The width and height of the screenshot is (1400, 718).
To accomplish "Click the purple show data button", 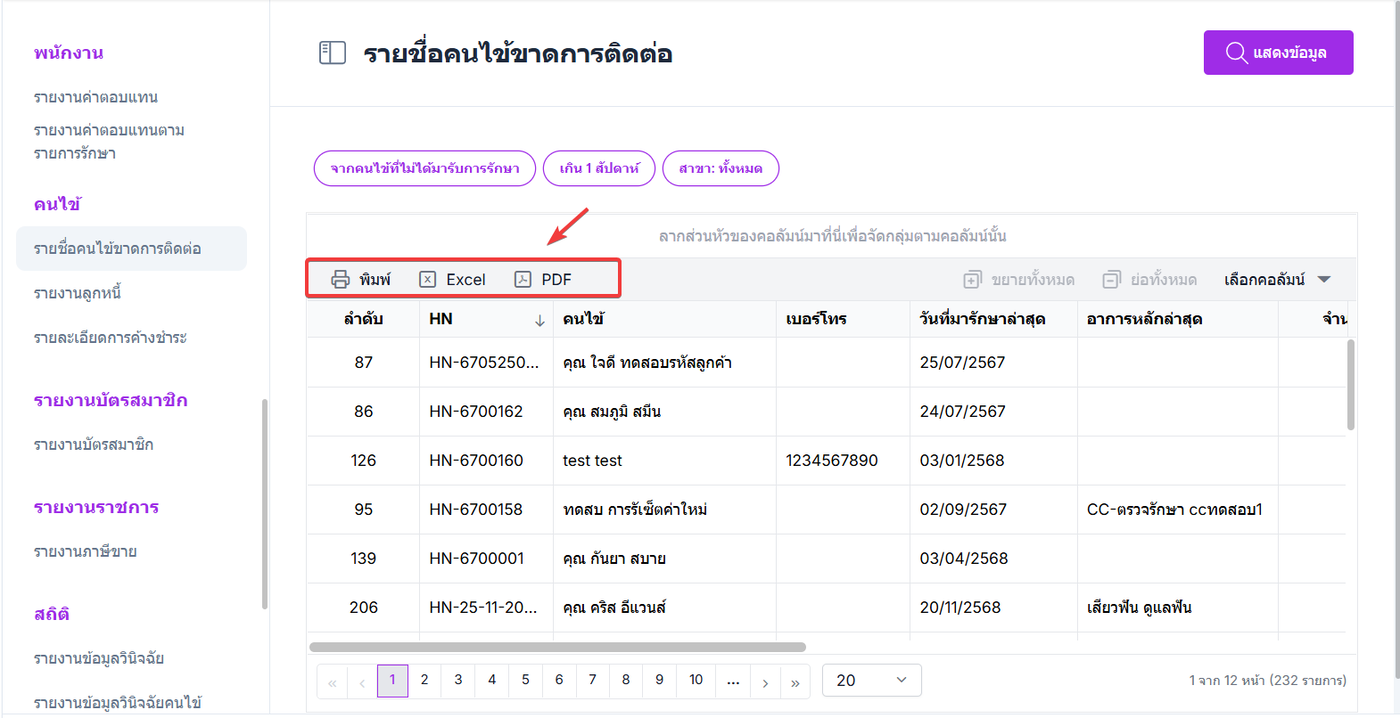I will click(x=1278, y=53).
